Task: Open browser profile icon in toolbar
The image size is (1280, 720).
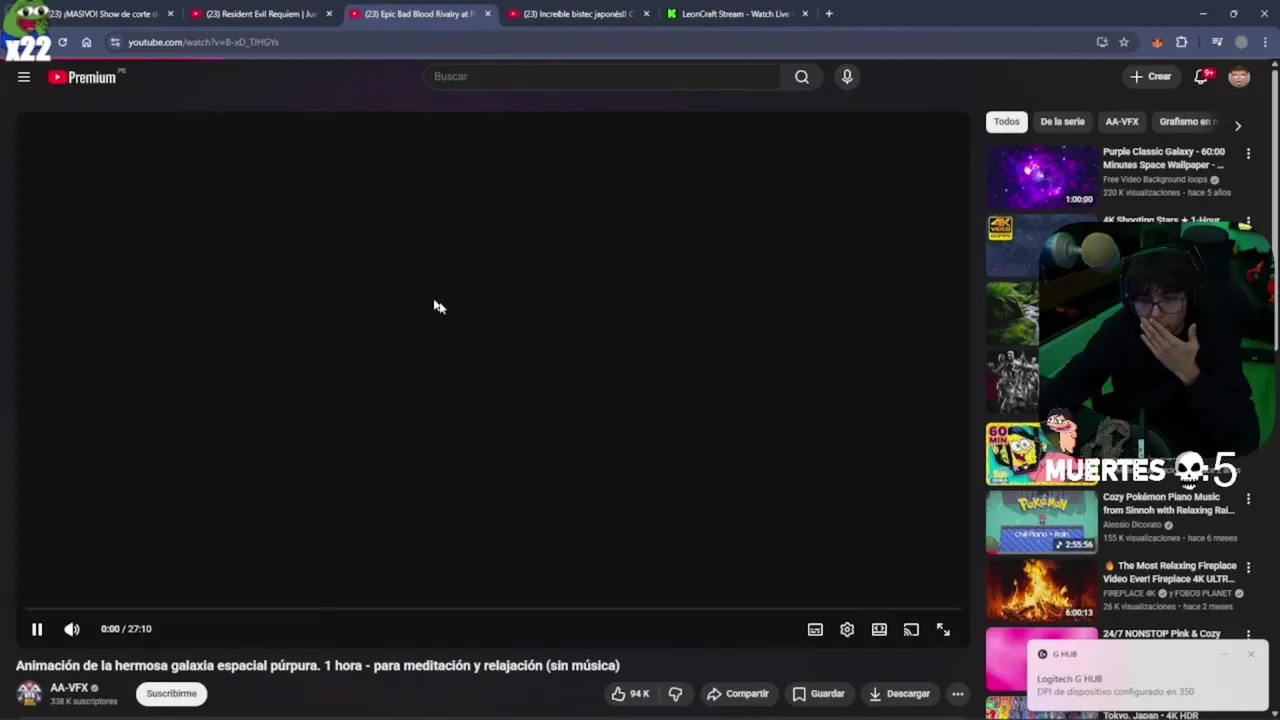Action: pos(1241,42)
